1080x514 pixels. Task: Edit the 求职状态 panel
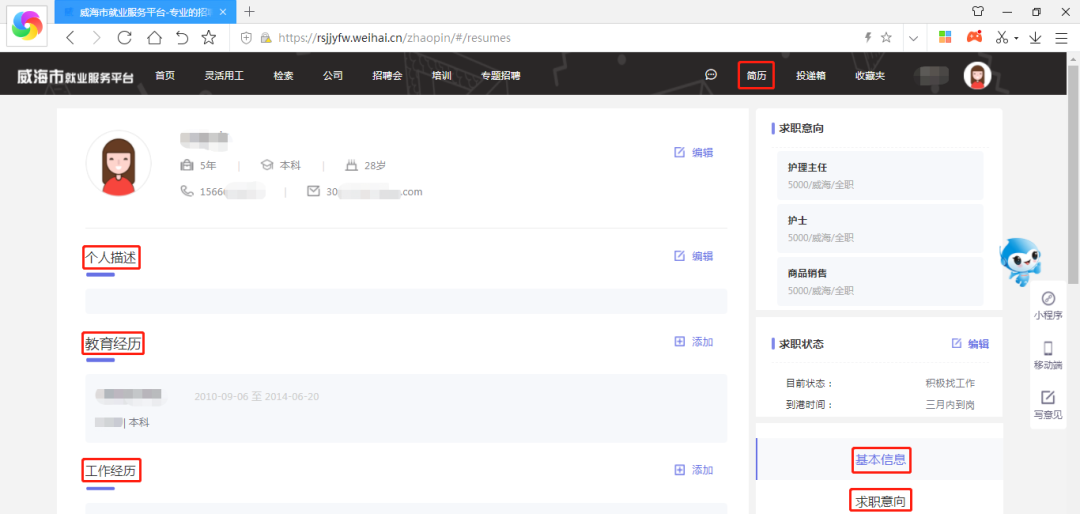pos(969,344)
